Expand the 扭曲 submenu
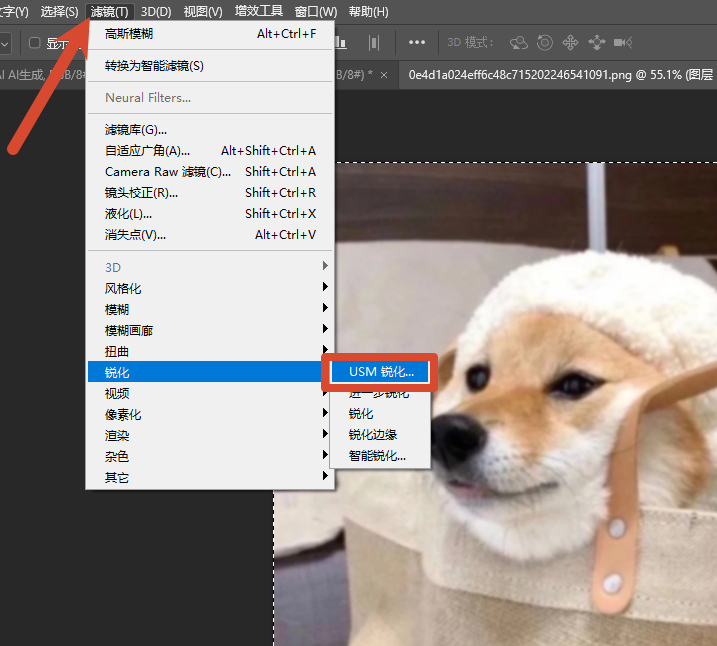 (210, 351)
